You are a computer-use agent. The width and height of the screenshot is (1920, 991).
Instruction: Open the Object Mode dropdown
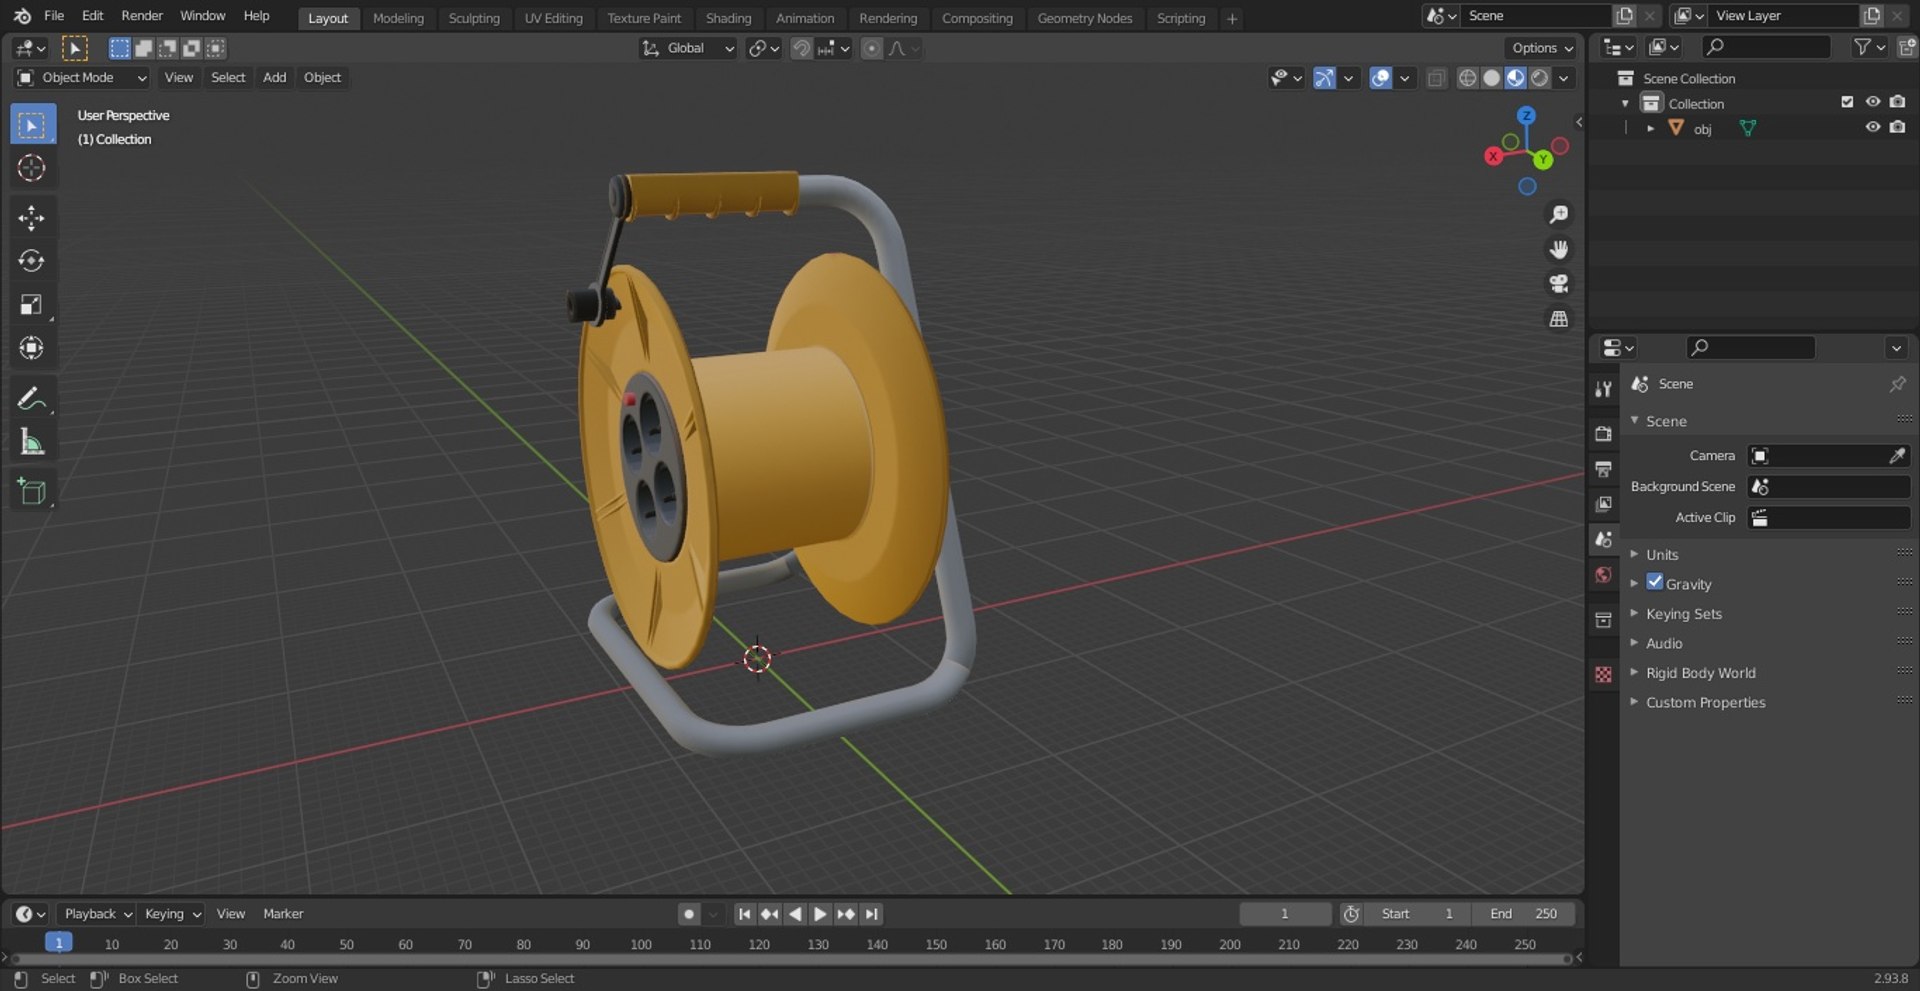pyautogui.click(x=82, y=78)
